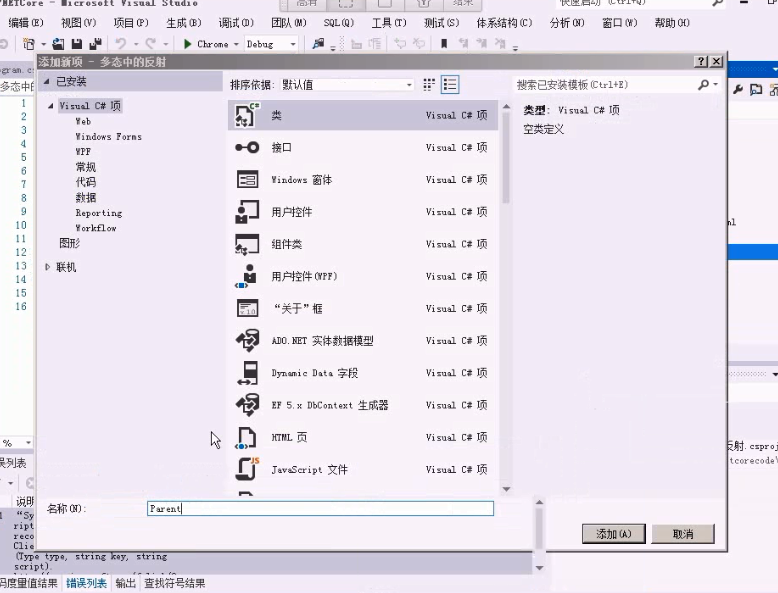This screenshot has width=778, height=593.
Task: Select the Reporting category
Action: (98, 213)
